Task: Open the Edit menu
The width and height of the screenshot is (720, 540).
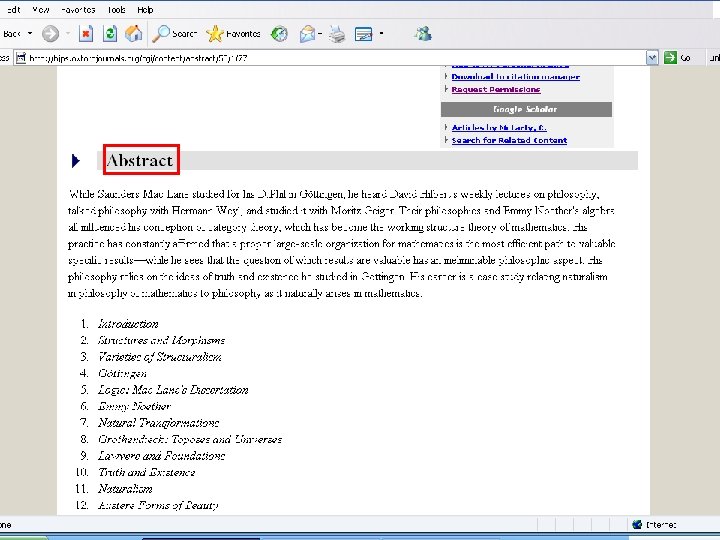Action: (x=13, y=10)
